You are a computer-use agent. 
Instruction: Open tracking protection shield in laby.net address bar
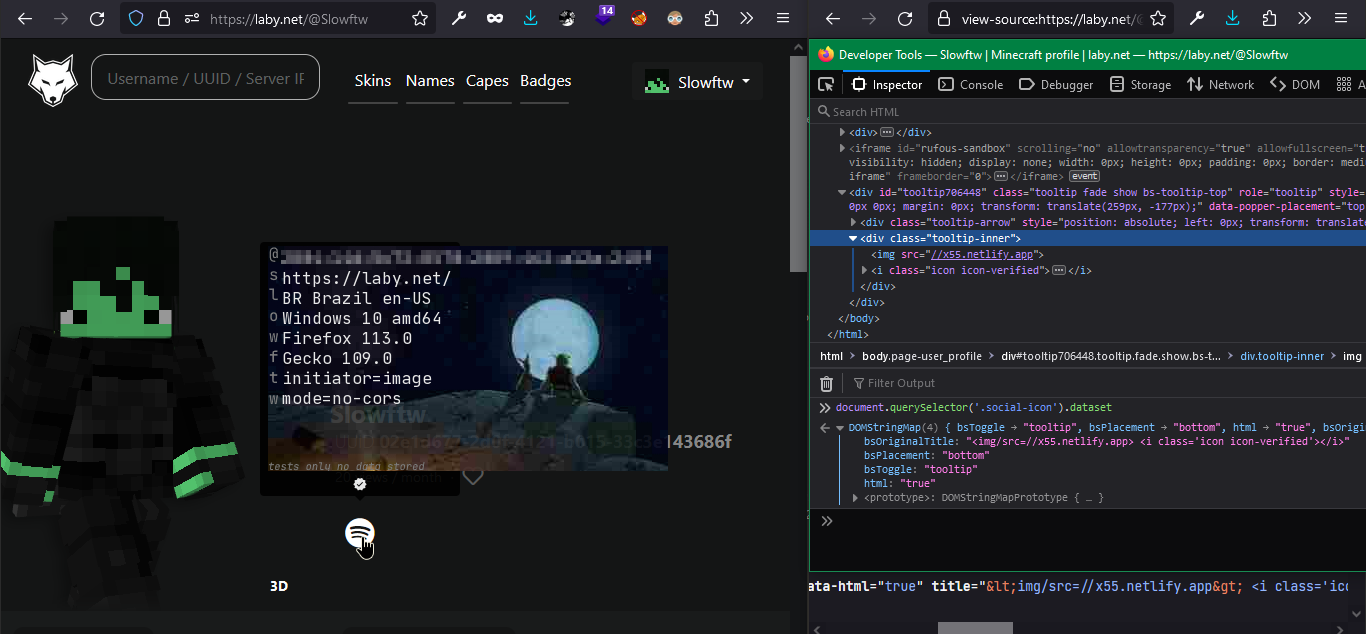click(137, 18)
